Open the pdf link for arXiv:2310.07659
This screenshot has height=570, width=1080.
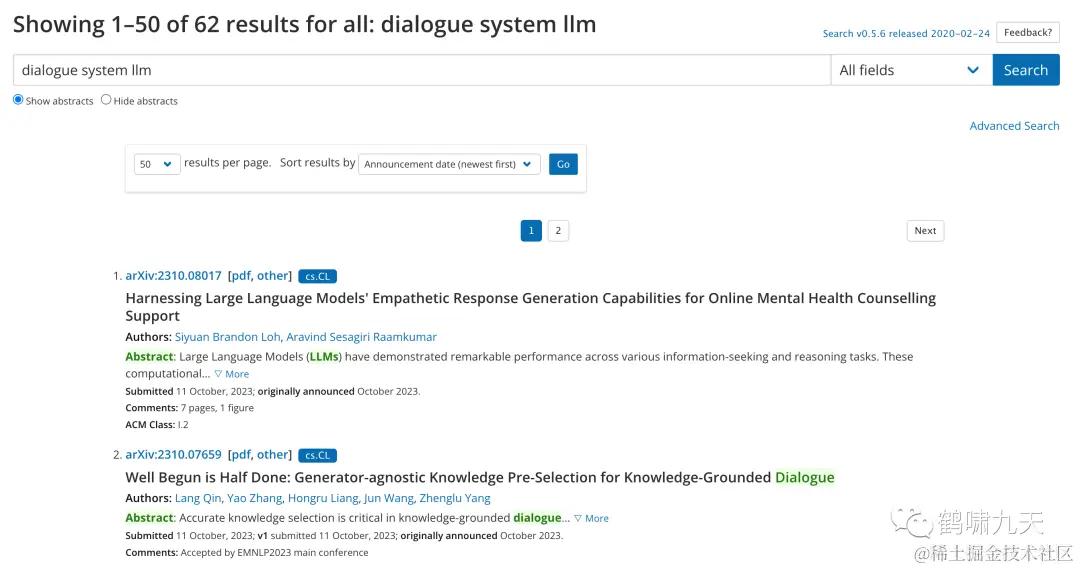(x=241, y=455)
